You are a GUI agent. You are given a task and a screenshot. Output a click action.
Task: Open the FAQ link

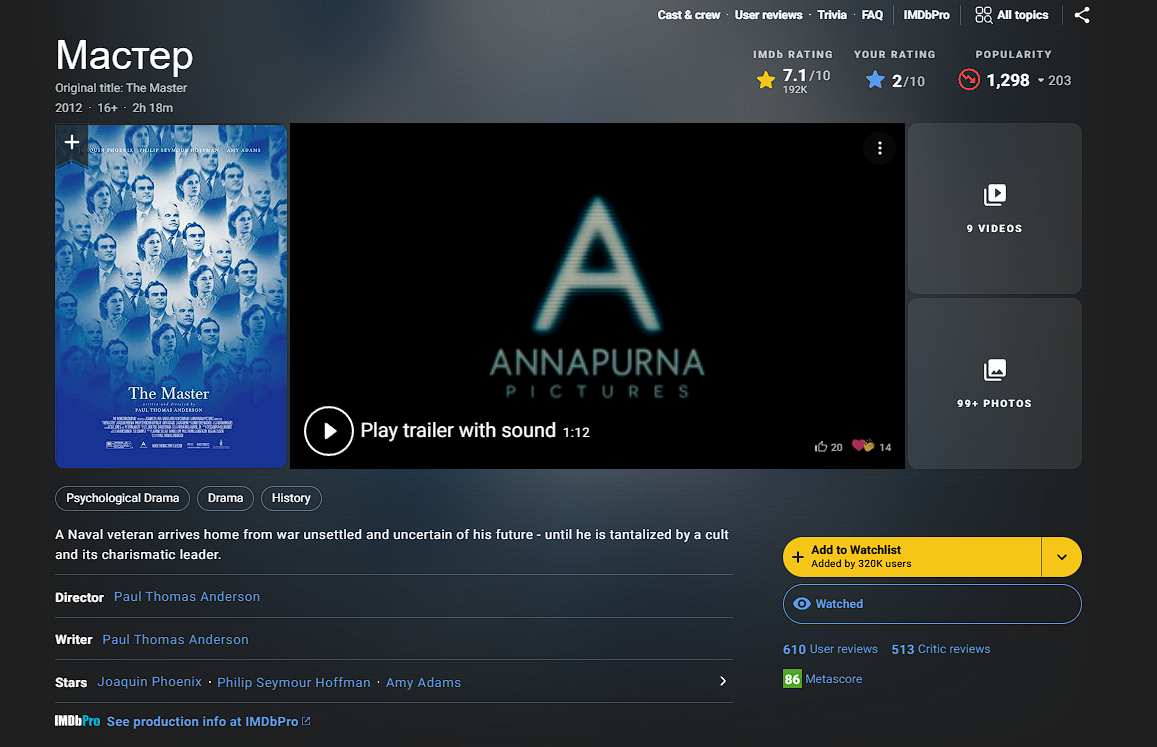point(872,15)
